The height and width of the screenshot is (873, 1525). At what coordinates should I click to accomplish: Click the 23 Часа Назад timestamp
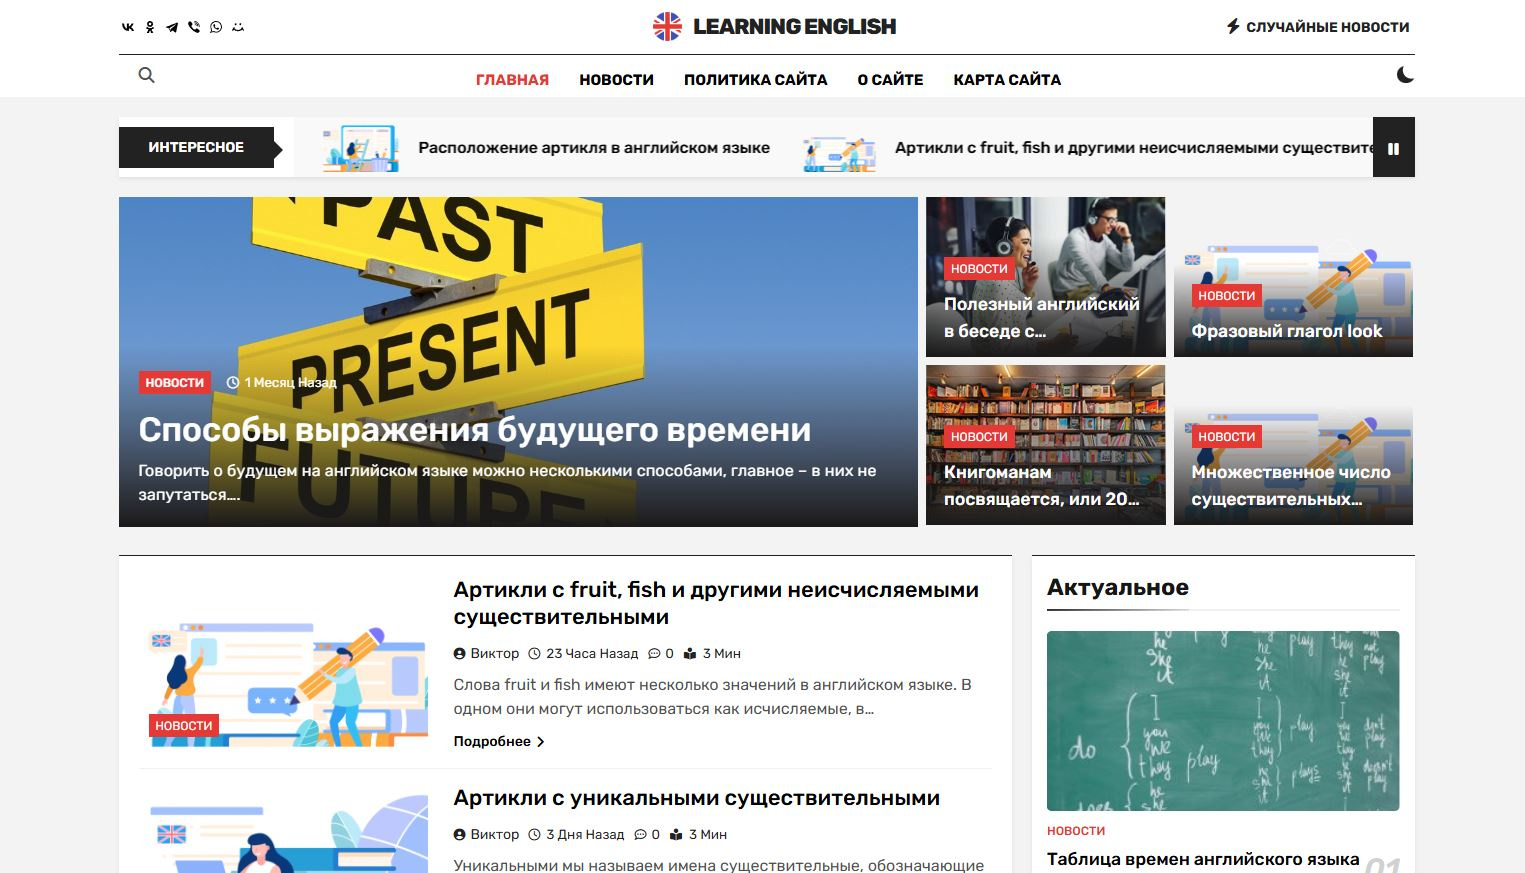pyautogui.click(x=583, y=654)
